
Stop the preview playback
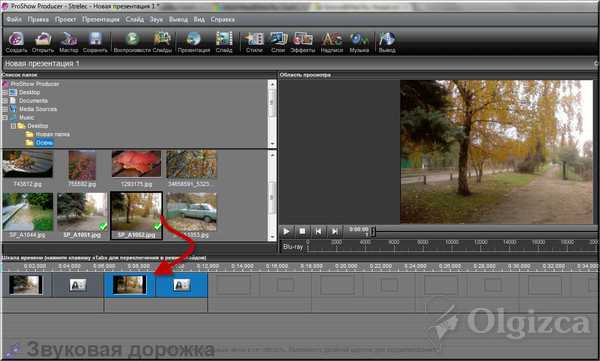pos(302,231)
